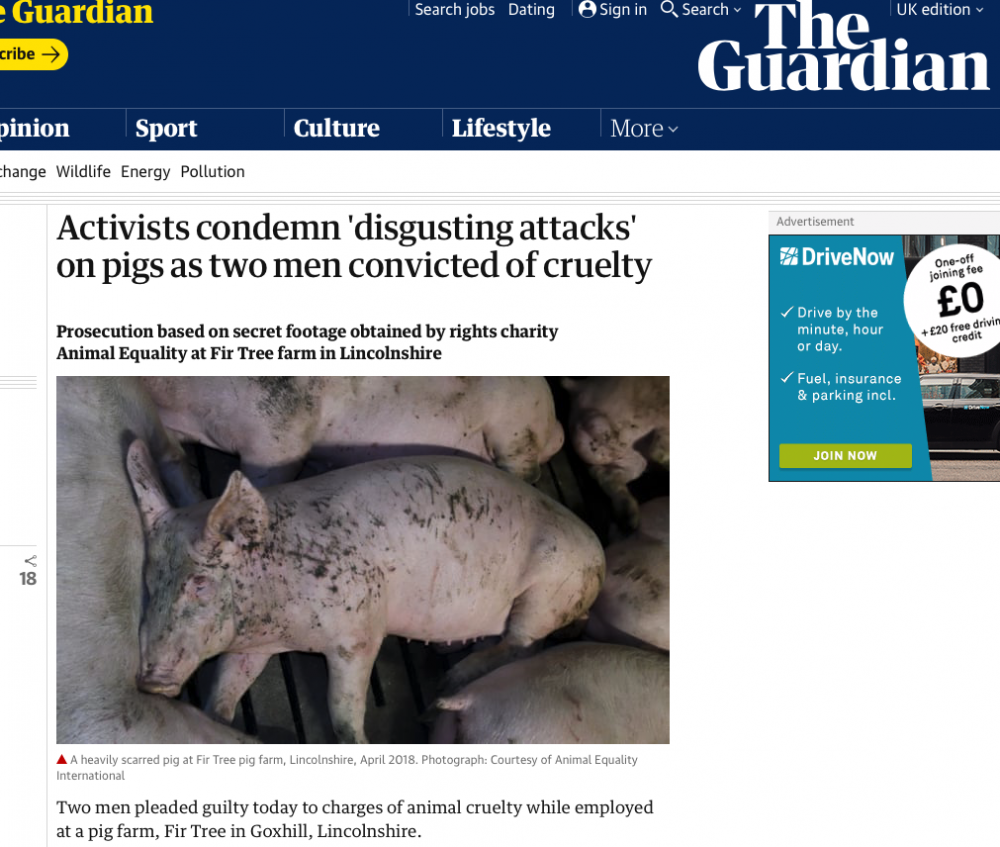The width and height of the screenshot is (1000, 847).
Task: Go to the Wildlife subsection link
Action: [83, 172]
